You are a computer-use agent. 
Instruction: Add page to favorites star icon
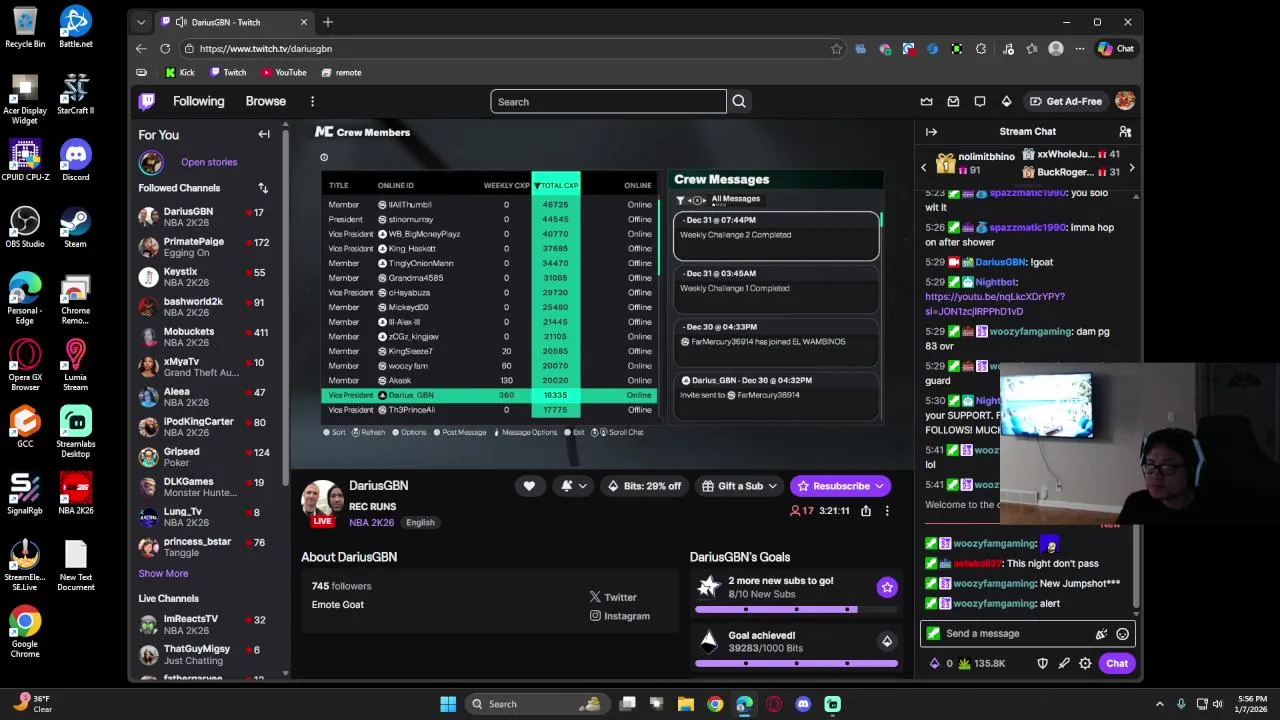[836, 48]
